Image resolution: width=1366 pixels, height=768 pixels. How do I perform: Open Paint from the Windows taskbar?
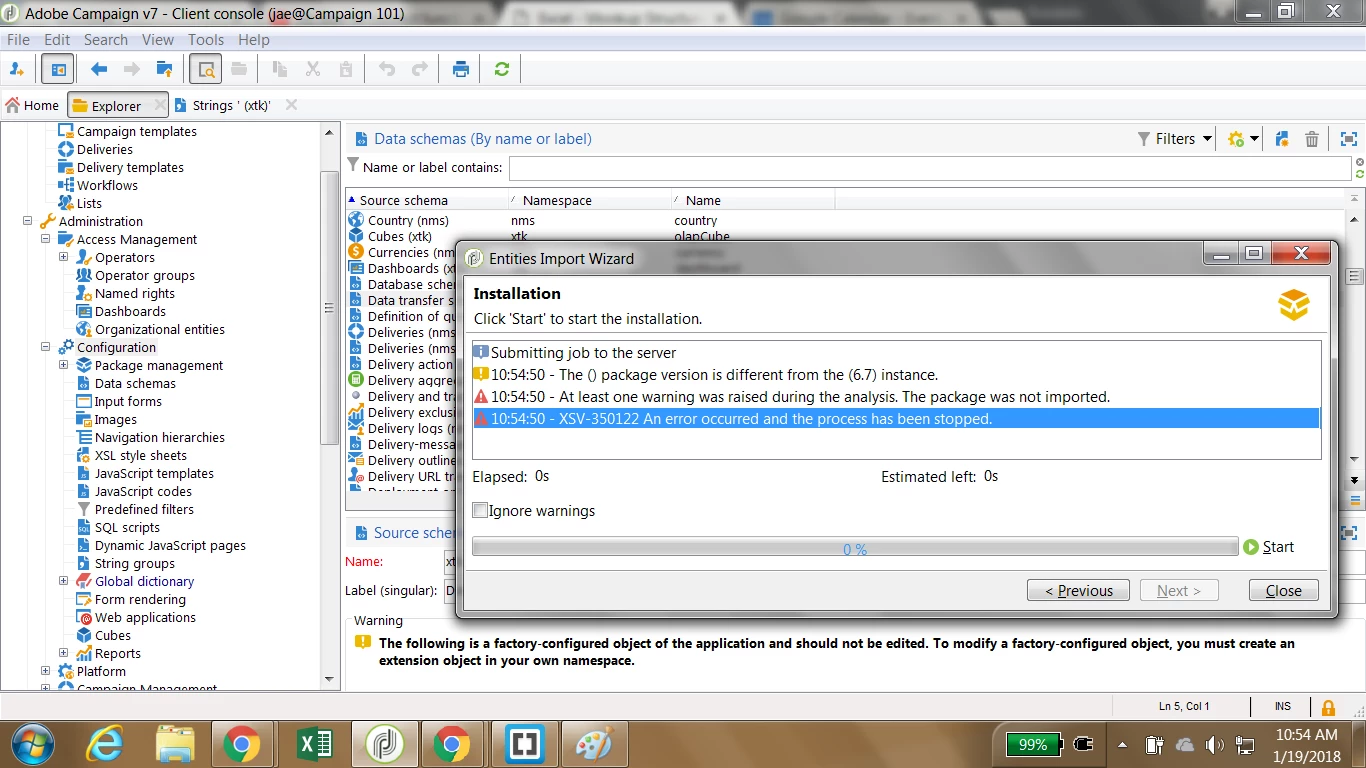click(x=594, y=745)
